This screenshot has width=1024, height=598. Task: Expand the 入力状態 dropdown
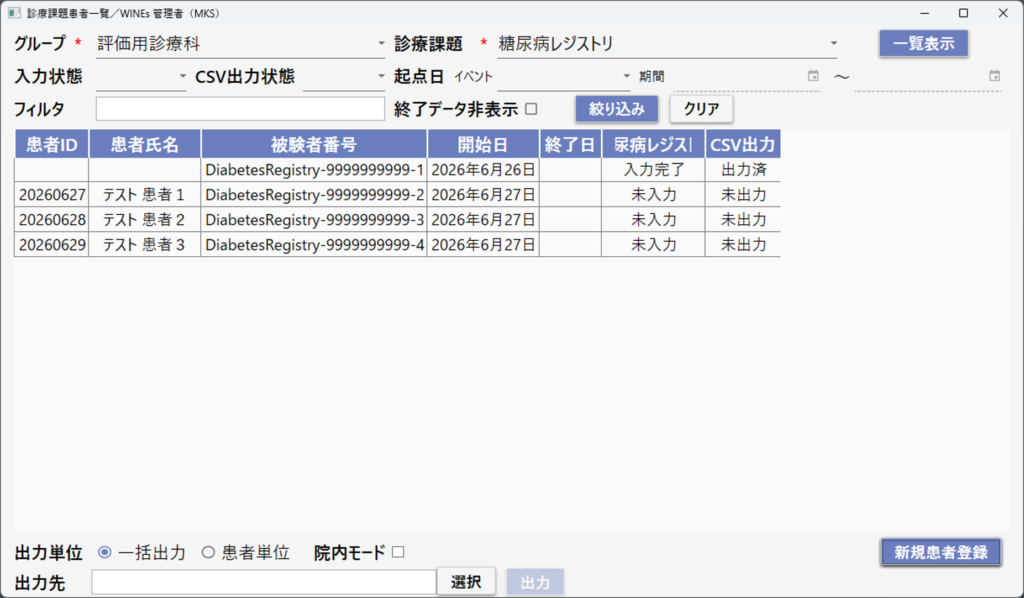click(x=141, y=76)
